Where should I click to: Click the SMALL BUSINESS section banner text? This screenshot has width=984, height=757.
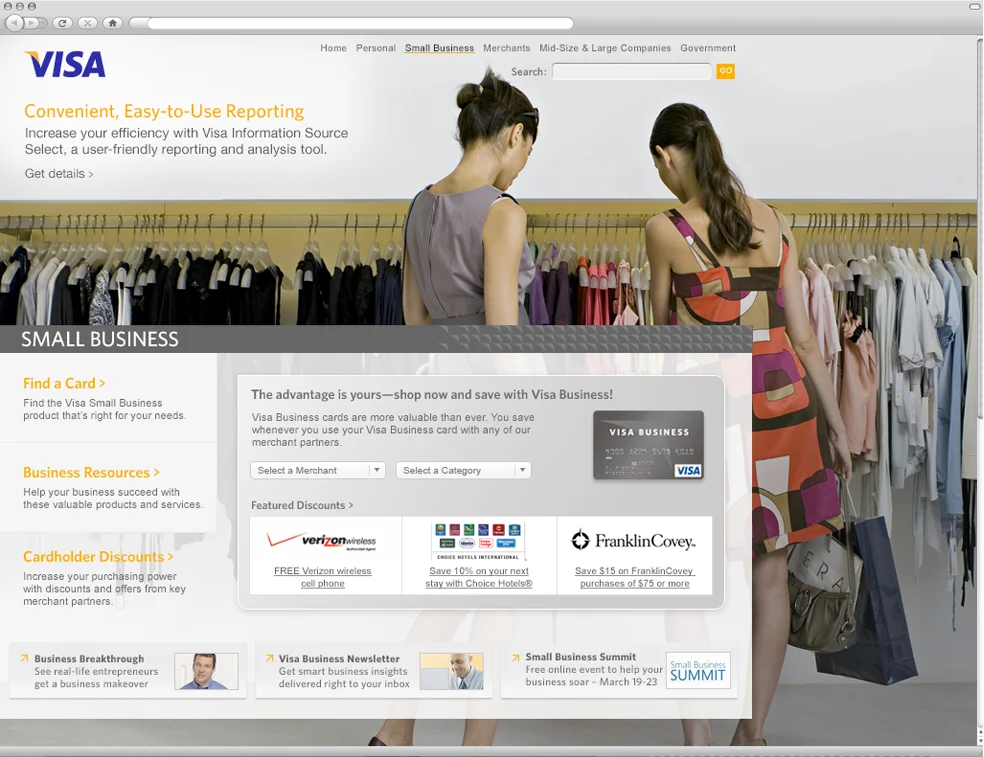(x=100, y=339)
